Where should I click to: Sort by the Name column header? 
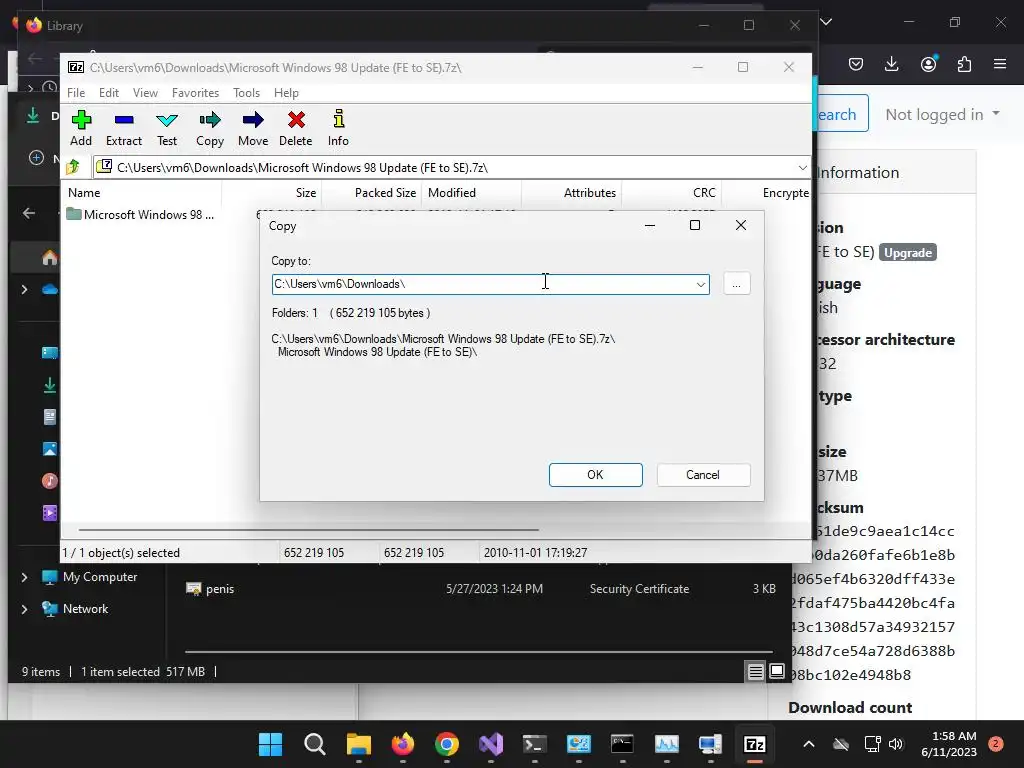tap(142, 193)
